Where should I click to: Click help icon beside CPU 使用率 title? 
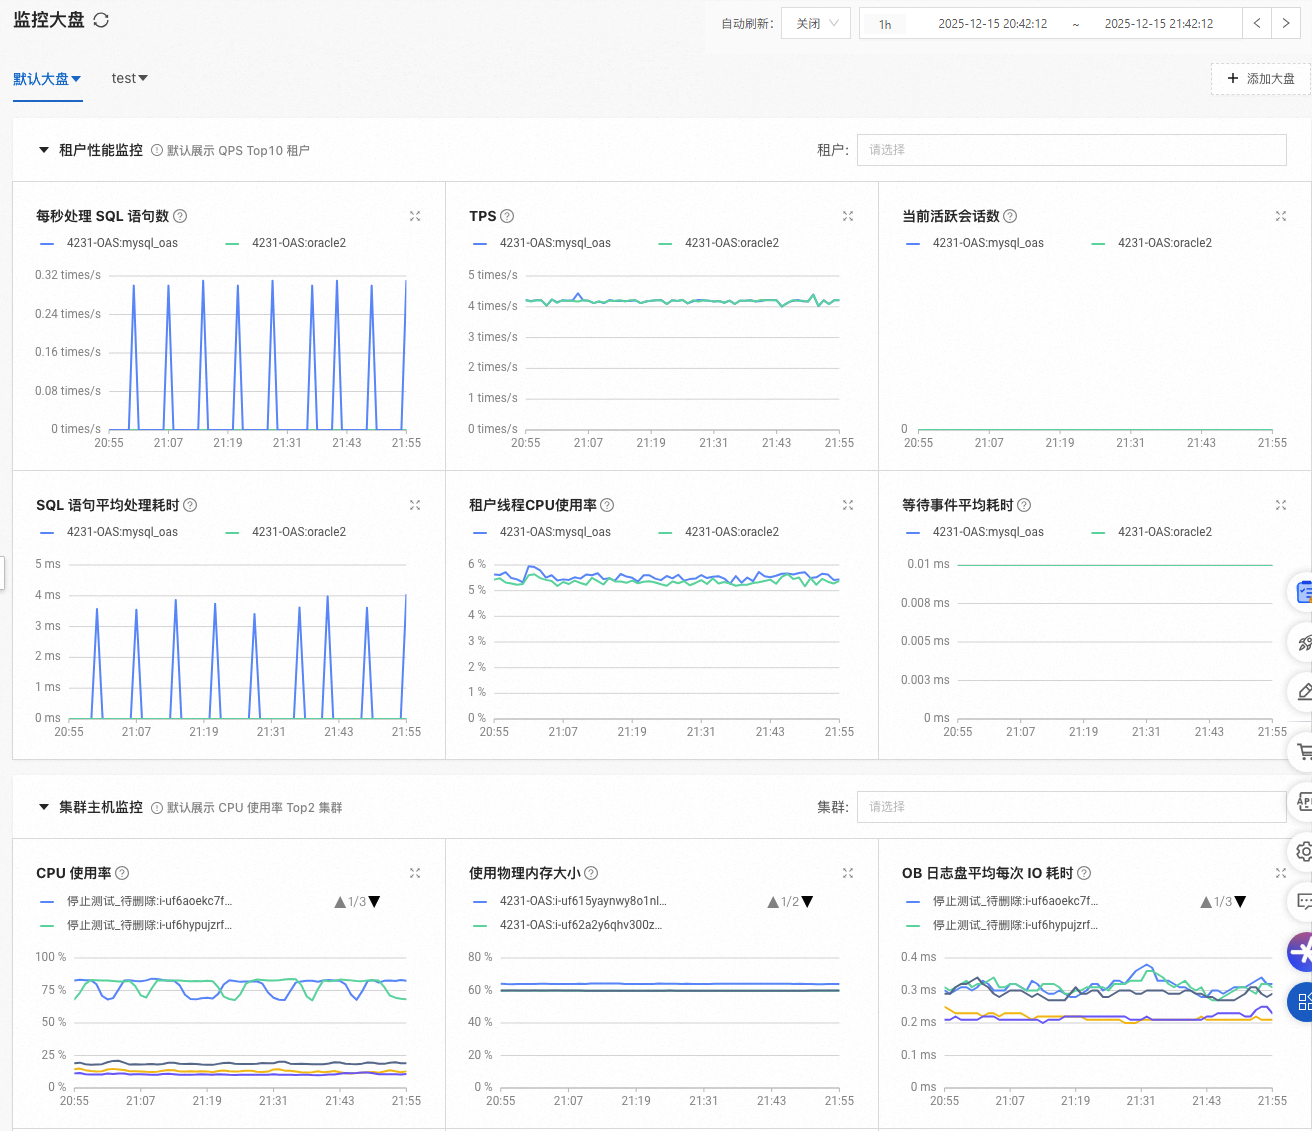click(x=122, y=873)
